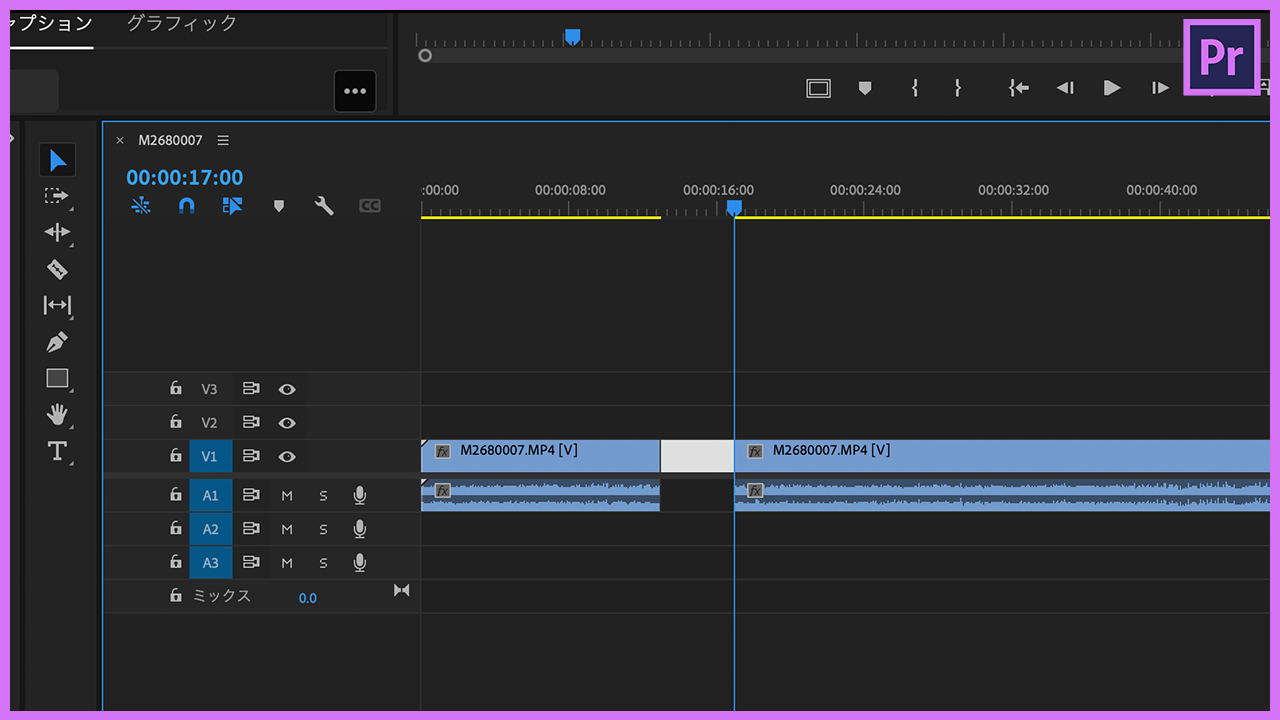This screenshot has width=1280, height=720.
Task: Toggle sync lock on track V1
Action: click(251, 456)
